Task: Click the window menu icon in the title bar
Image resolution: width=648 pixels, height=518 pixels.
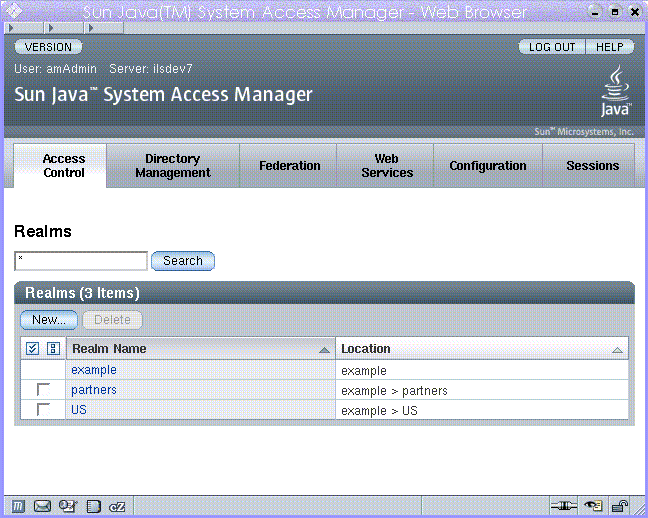Action: (x=13, y=11)
